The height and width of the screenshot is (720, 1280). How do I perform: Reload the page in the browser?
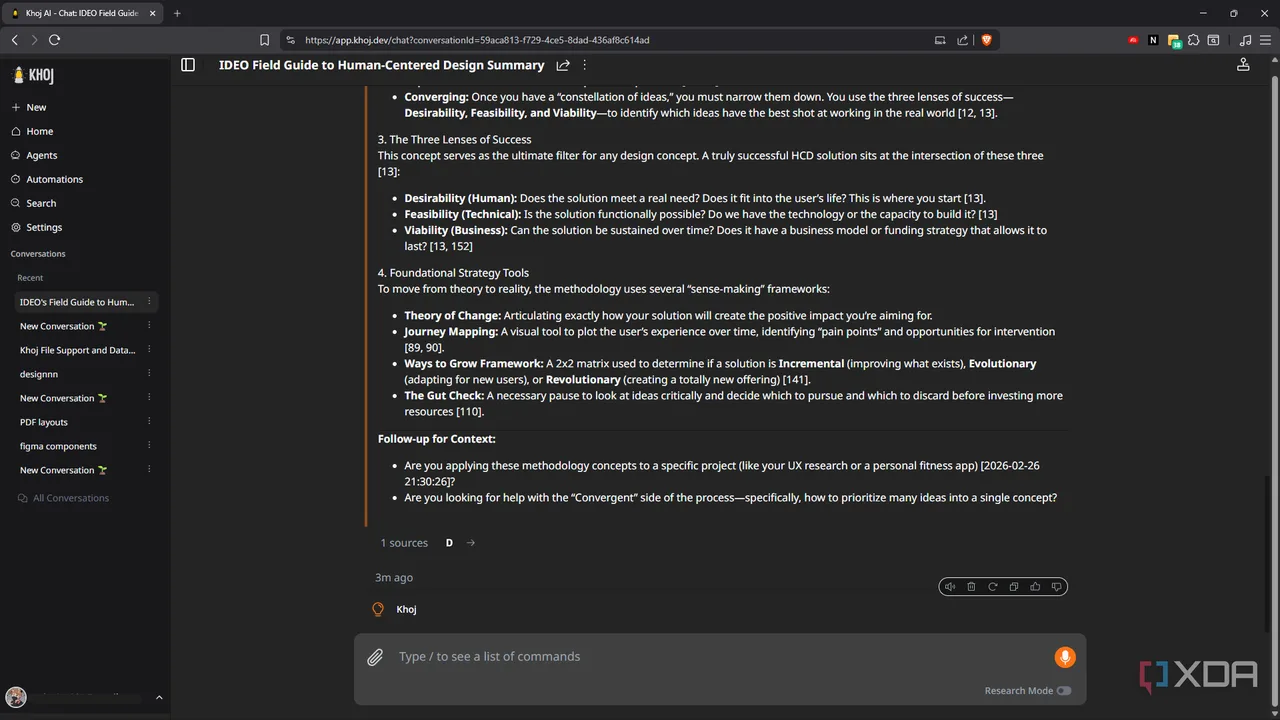(54, 40)
